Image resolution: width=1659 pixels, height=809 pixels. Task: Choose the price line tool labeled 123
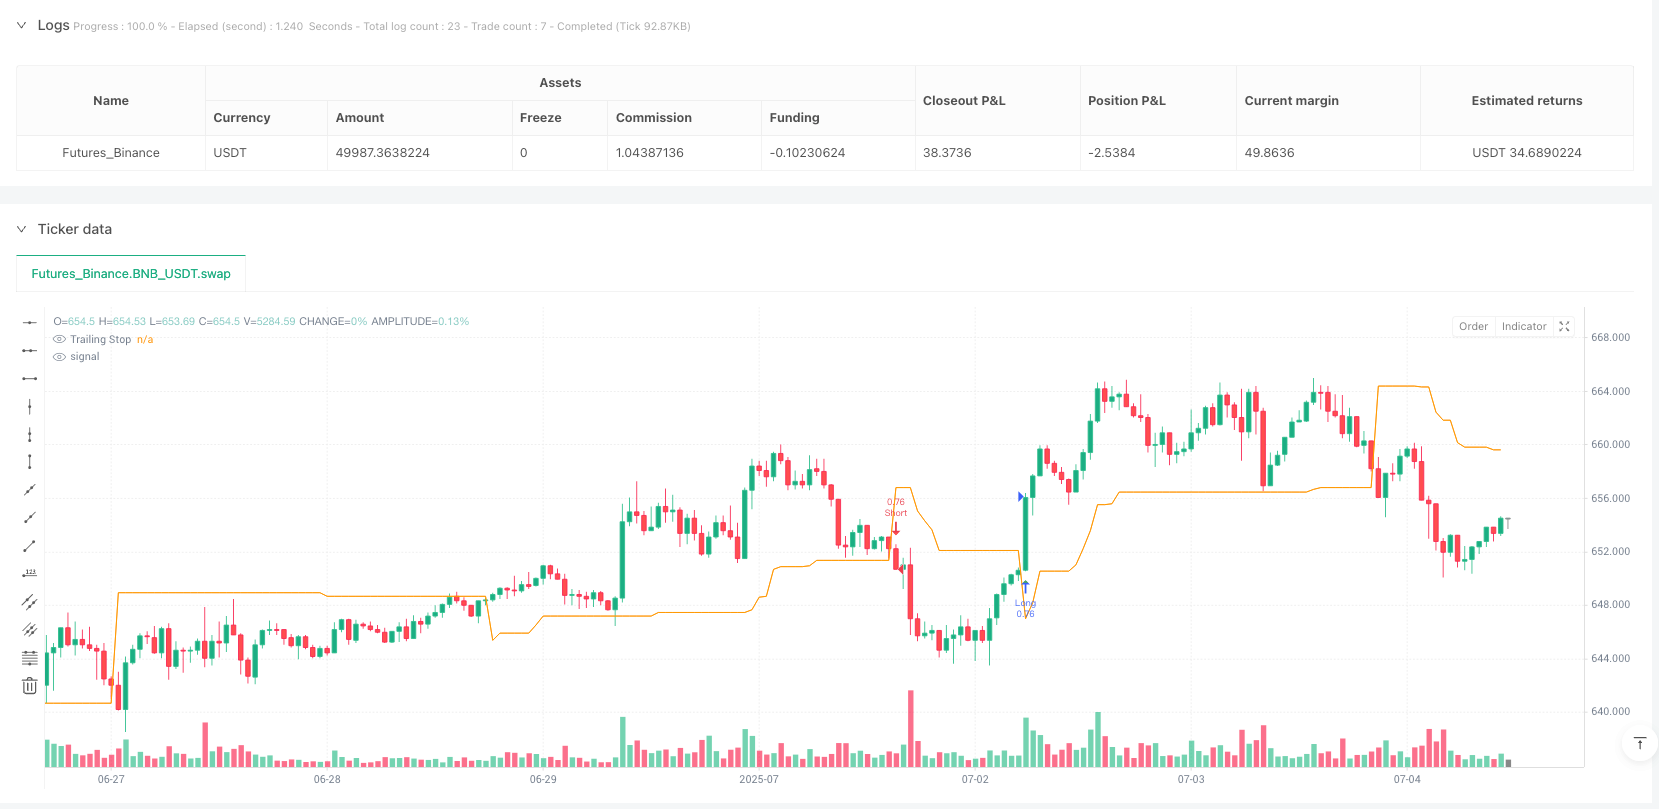point(30,574)
